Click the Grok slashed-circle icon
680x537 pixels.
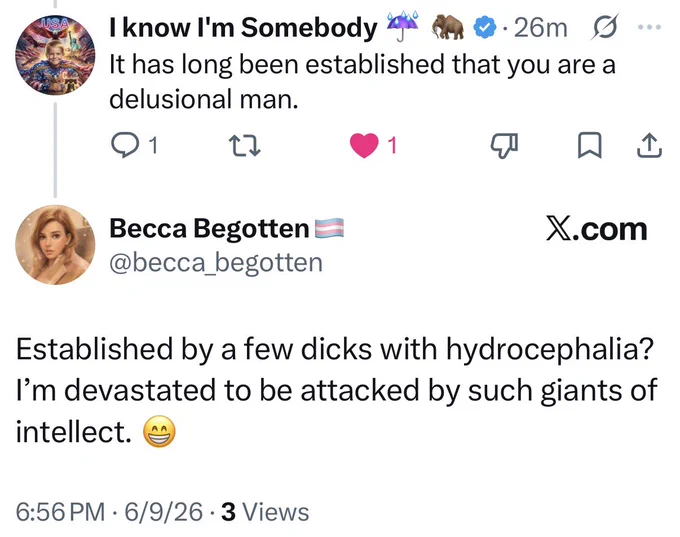click(605, 27)
